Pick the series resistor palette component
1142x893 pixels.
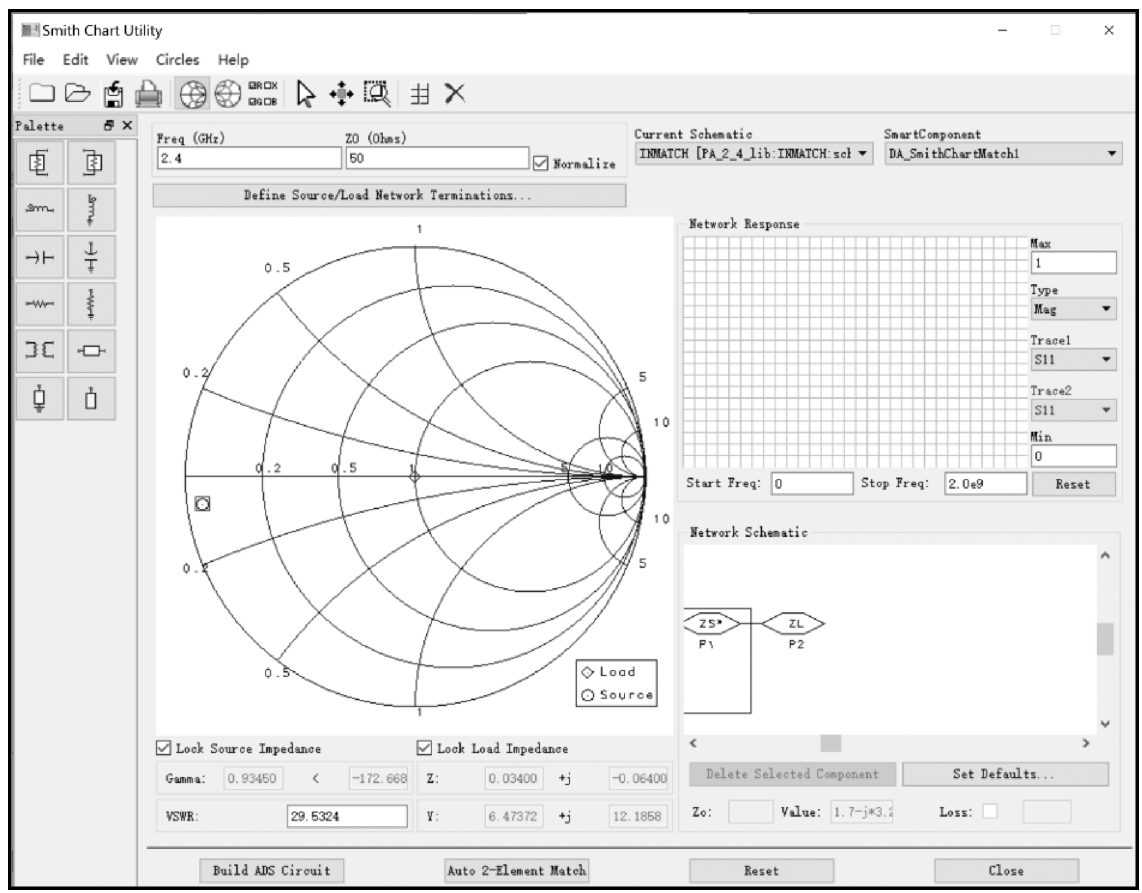point(39,304)
